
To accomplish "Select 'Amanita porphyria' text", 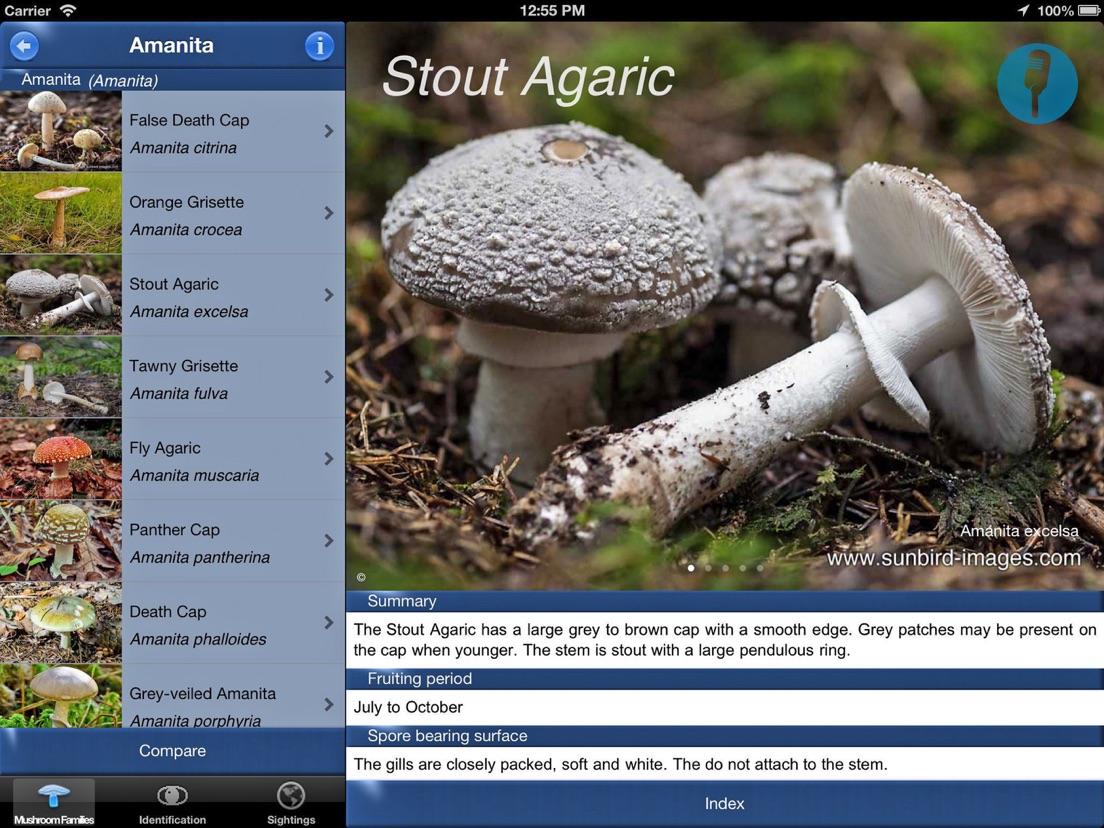I will [195, 720].
